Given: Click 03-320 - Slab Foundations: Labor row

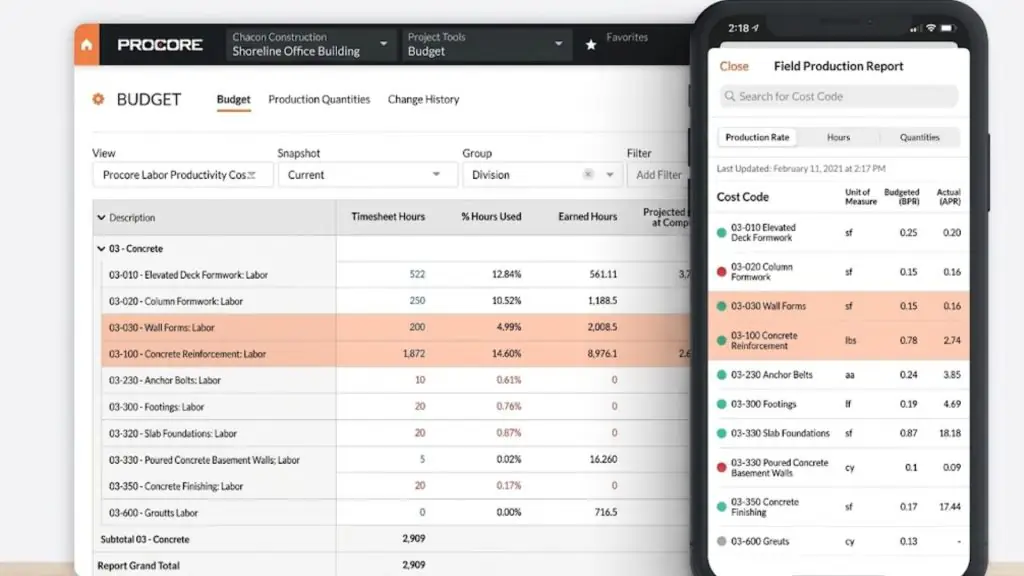Looking at the screenshot, I should coord(395,433).
